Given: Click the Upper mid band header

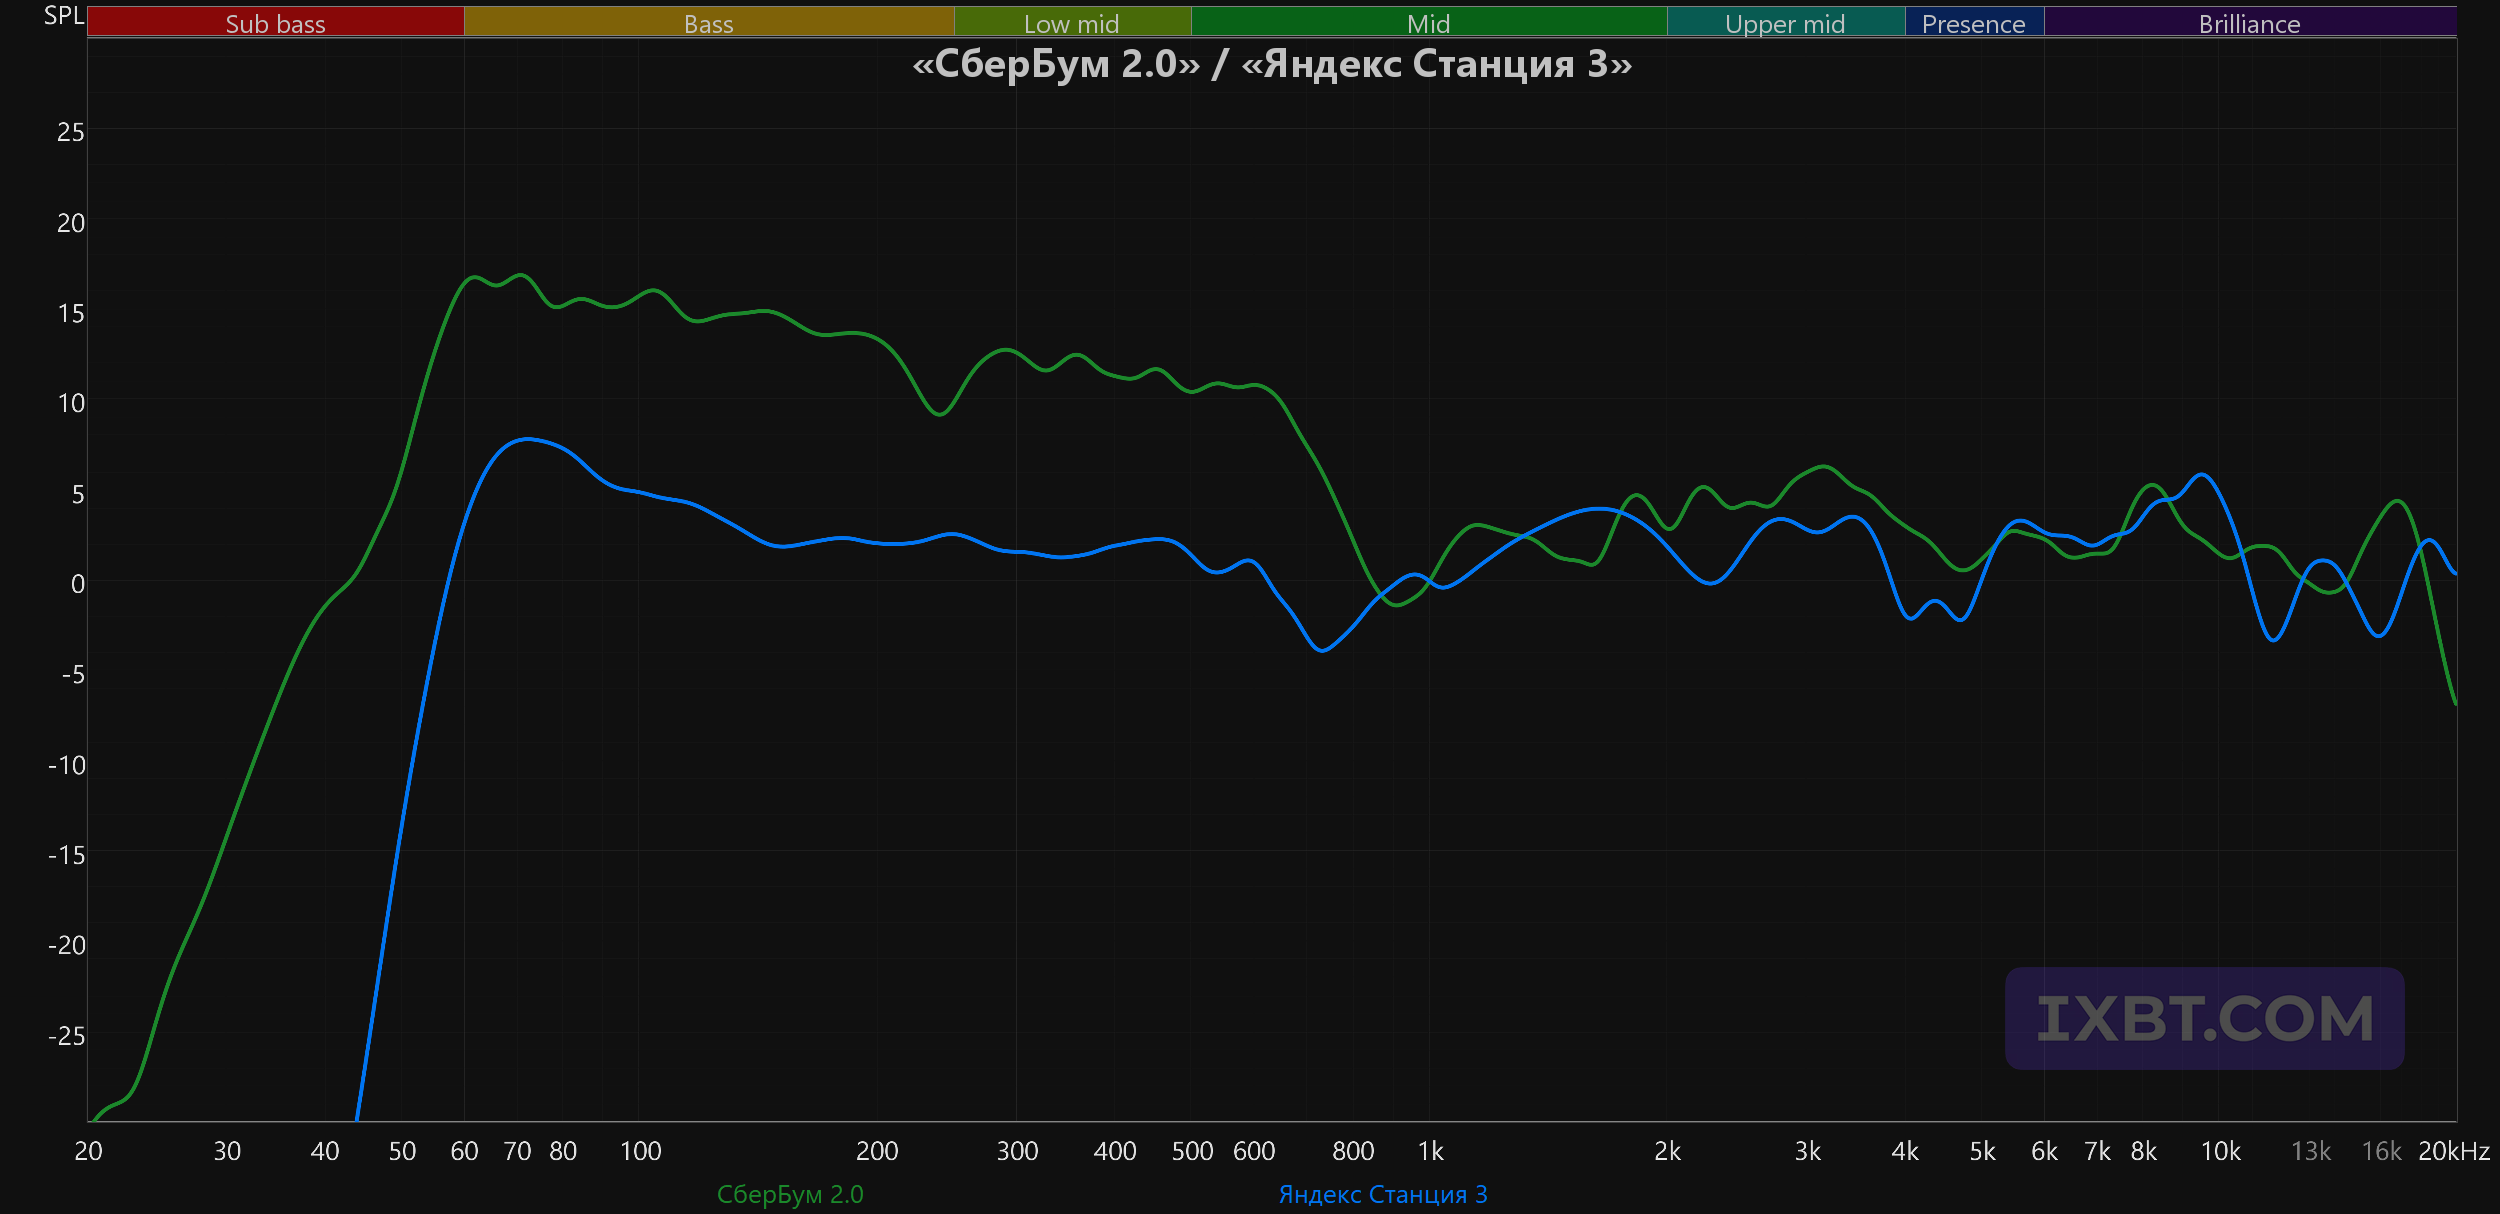Looking at the screenshot, I should (1786, 22).
